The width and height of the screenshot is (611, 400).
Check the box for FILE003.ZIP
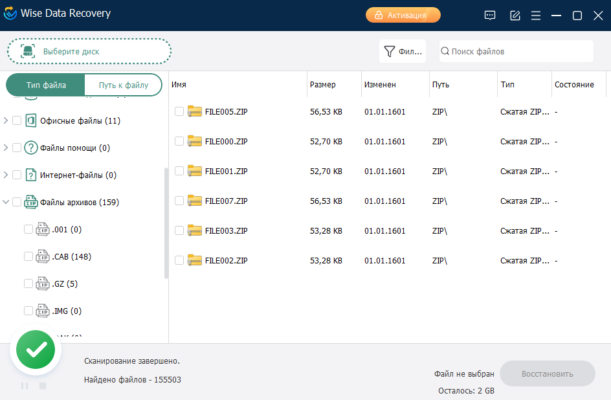(x=179, y=230)
